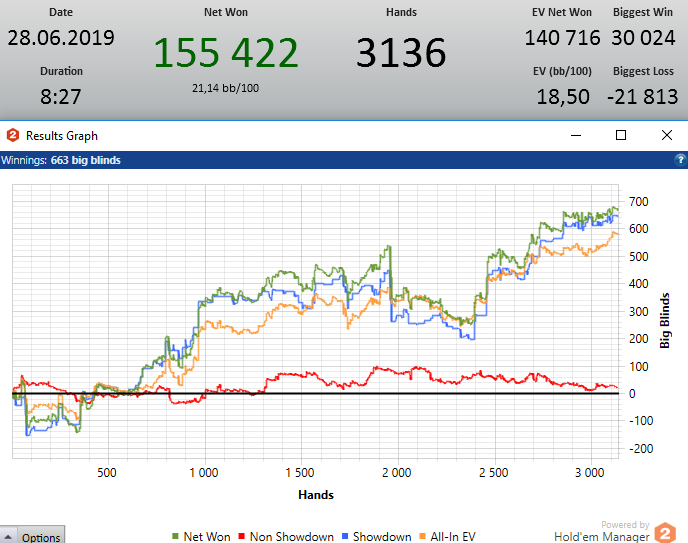The height and width of the screenshot is (543, 688).
Task: Click the EV Net Won value 140 716
Action: coord(562,38)
